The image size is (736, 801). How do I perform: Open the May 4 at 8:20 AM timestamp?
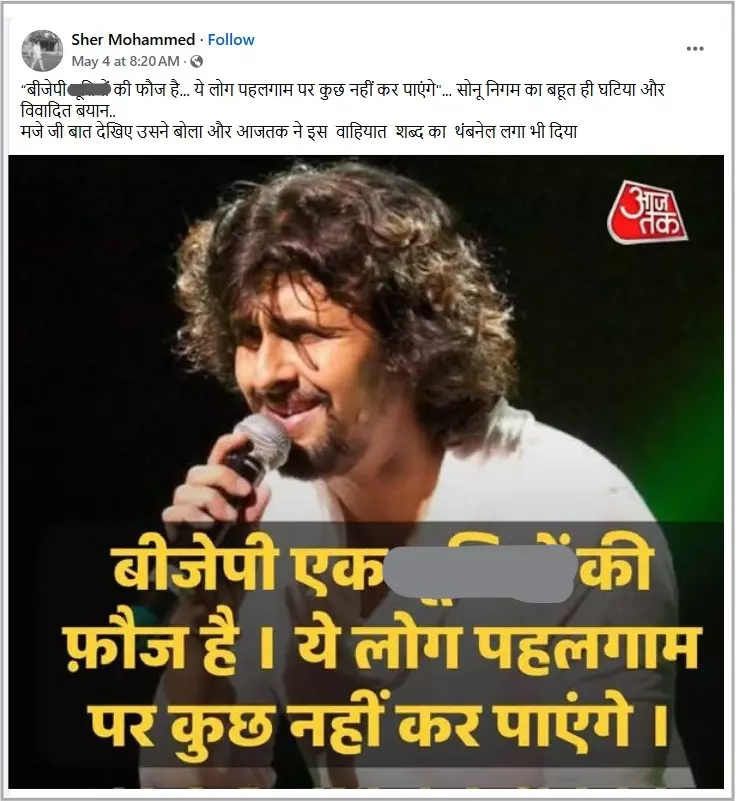(x=126, y=61)
